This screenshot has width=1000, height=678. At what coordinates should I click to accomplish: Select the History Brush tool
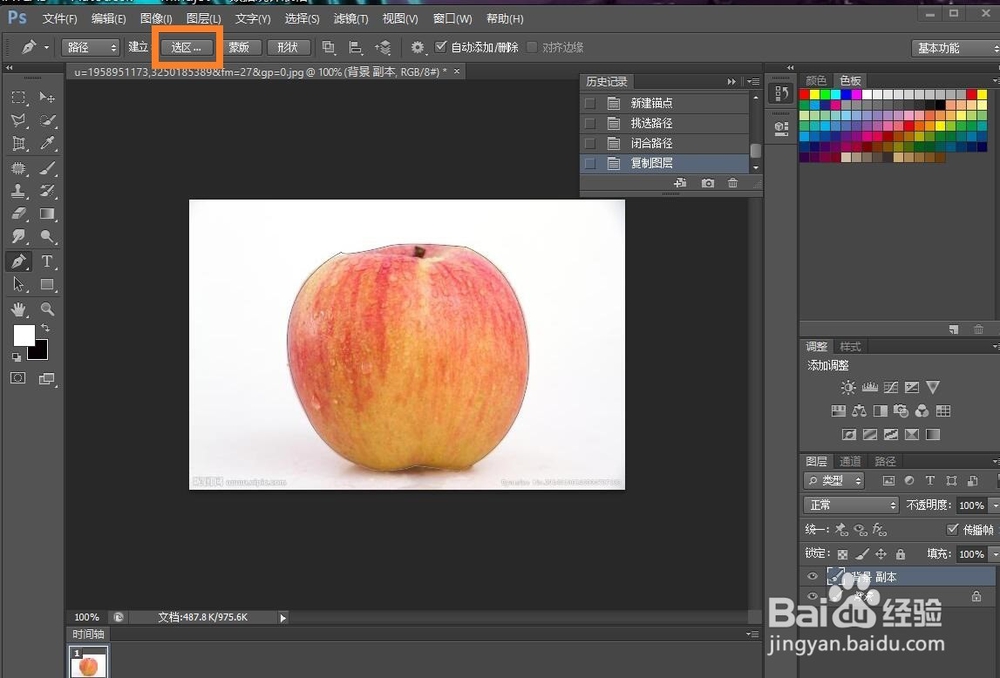pyautogui.click(x=47, y=191)
